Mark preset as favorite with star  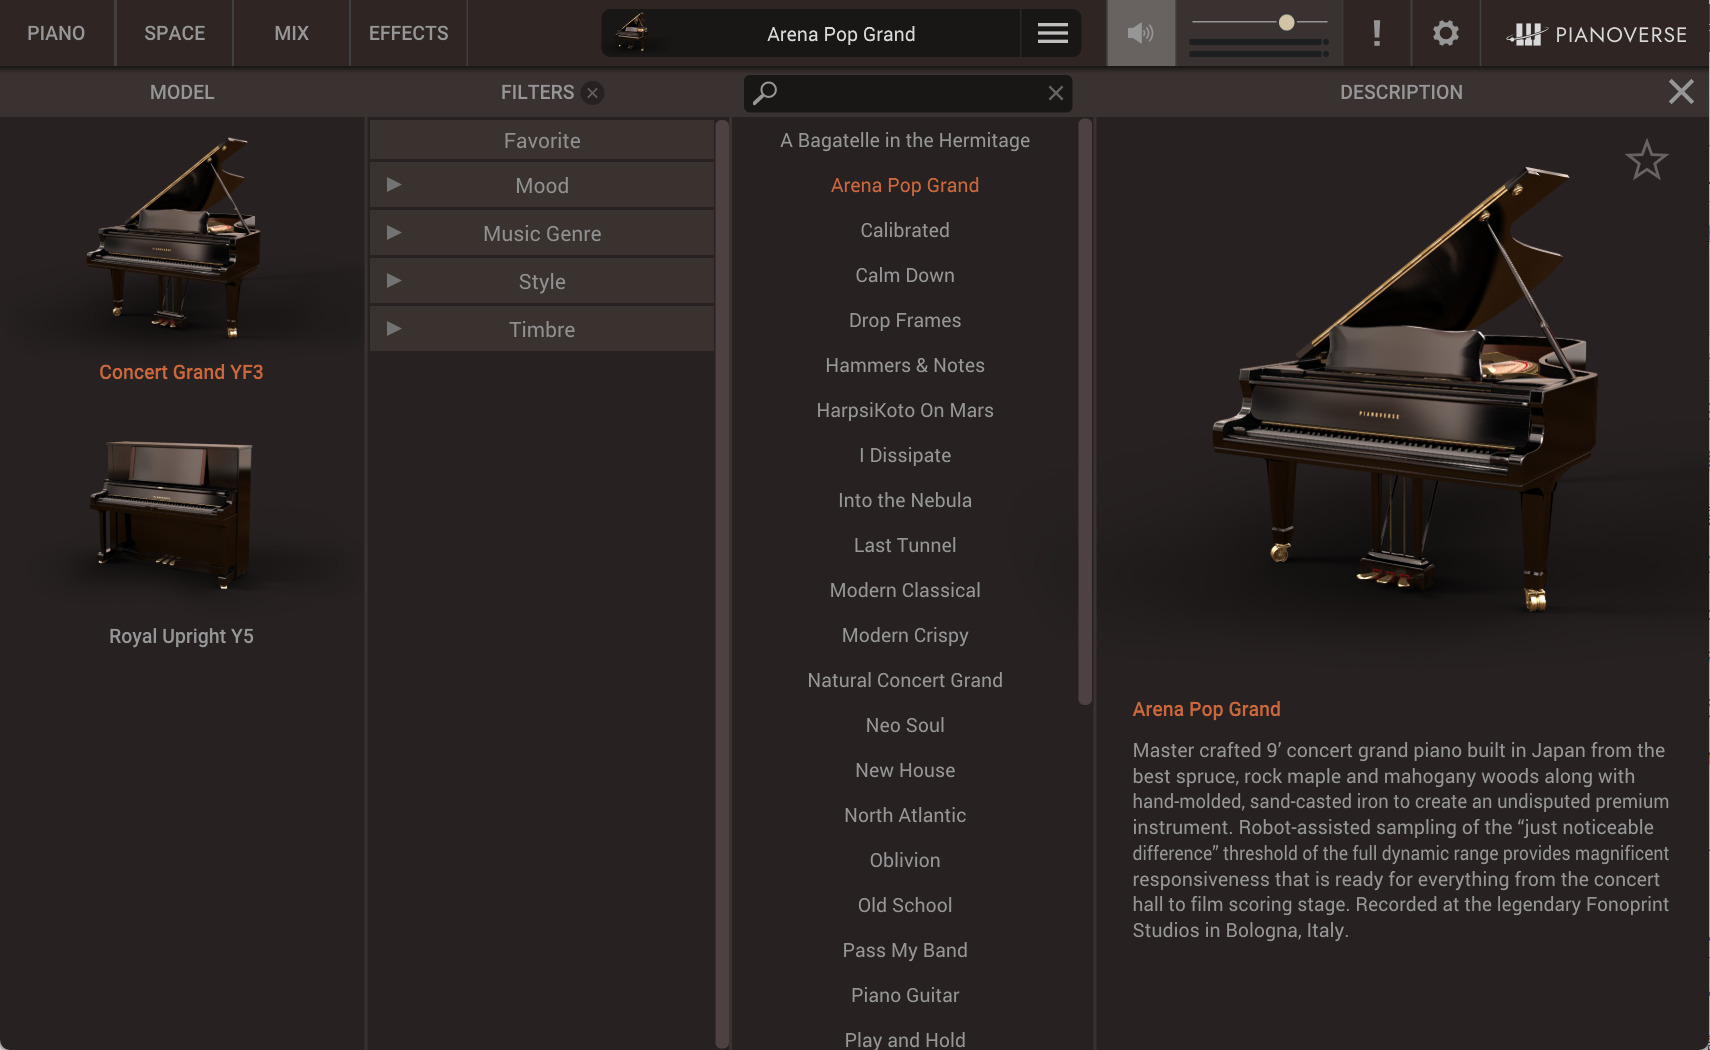pos(1646,160)
